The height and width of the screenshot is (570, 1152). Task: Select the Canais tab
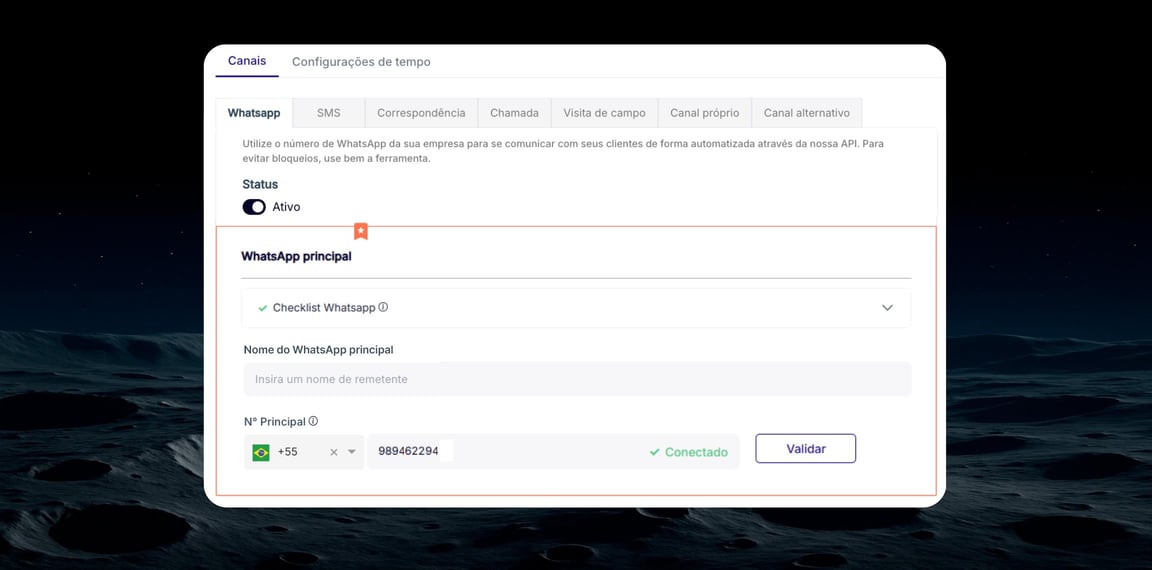[247, 61]
